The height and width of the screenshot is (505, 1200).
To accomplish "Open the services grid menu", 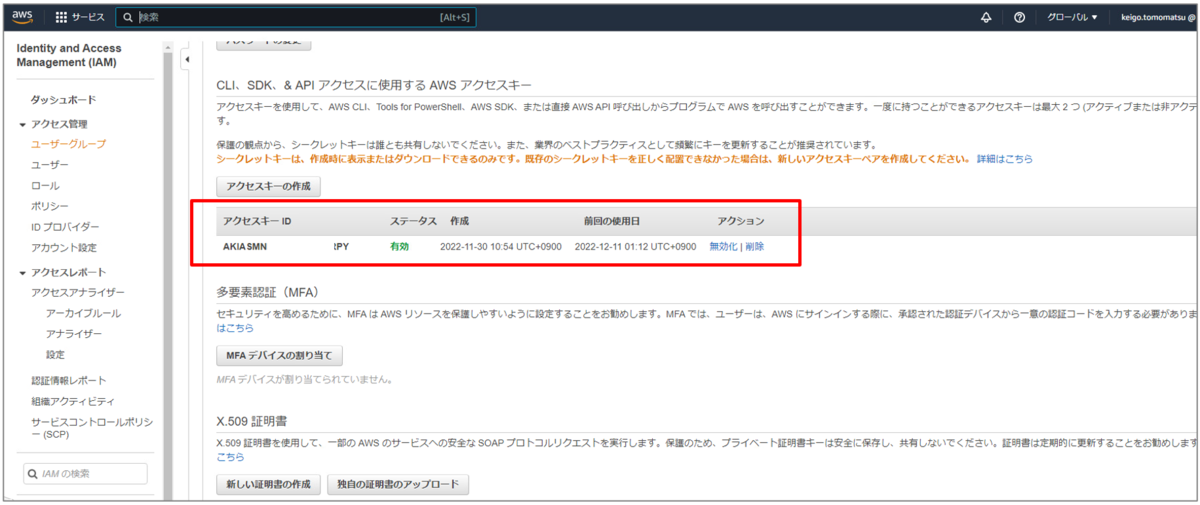I will pyautogui.click(x=61, y=18).
